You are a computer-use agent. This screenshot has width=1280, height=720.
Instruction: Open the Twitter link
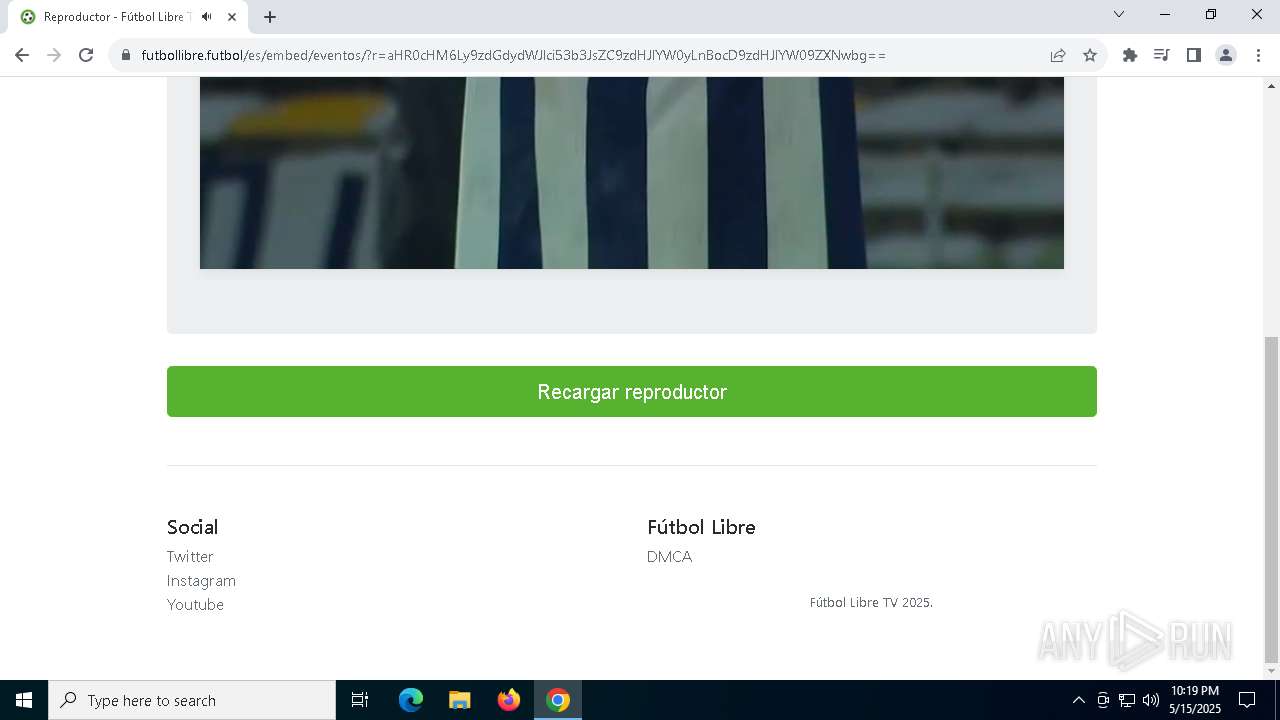click(190, 556)
